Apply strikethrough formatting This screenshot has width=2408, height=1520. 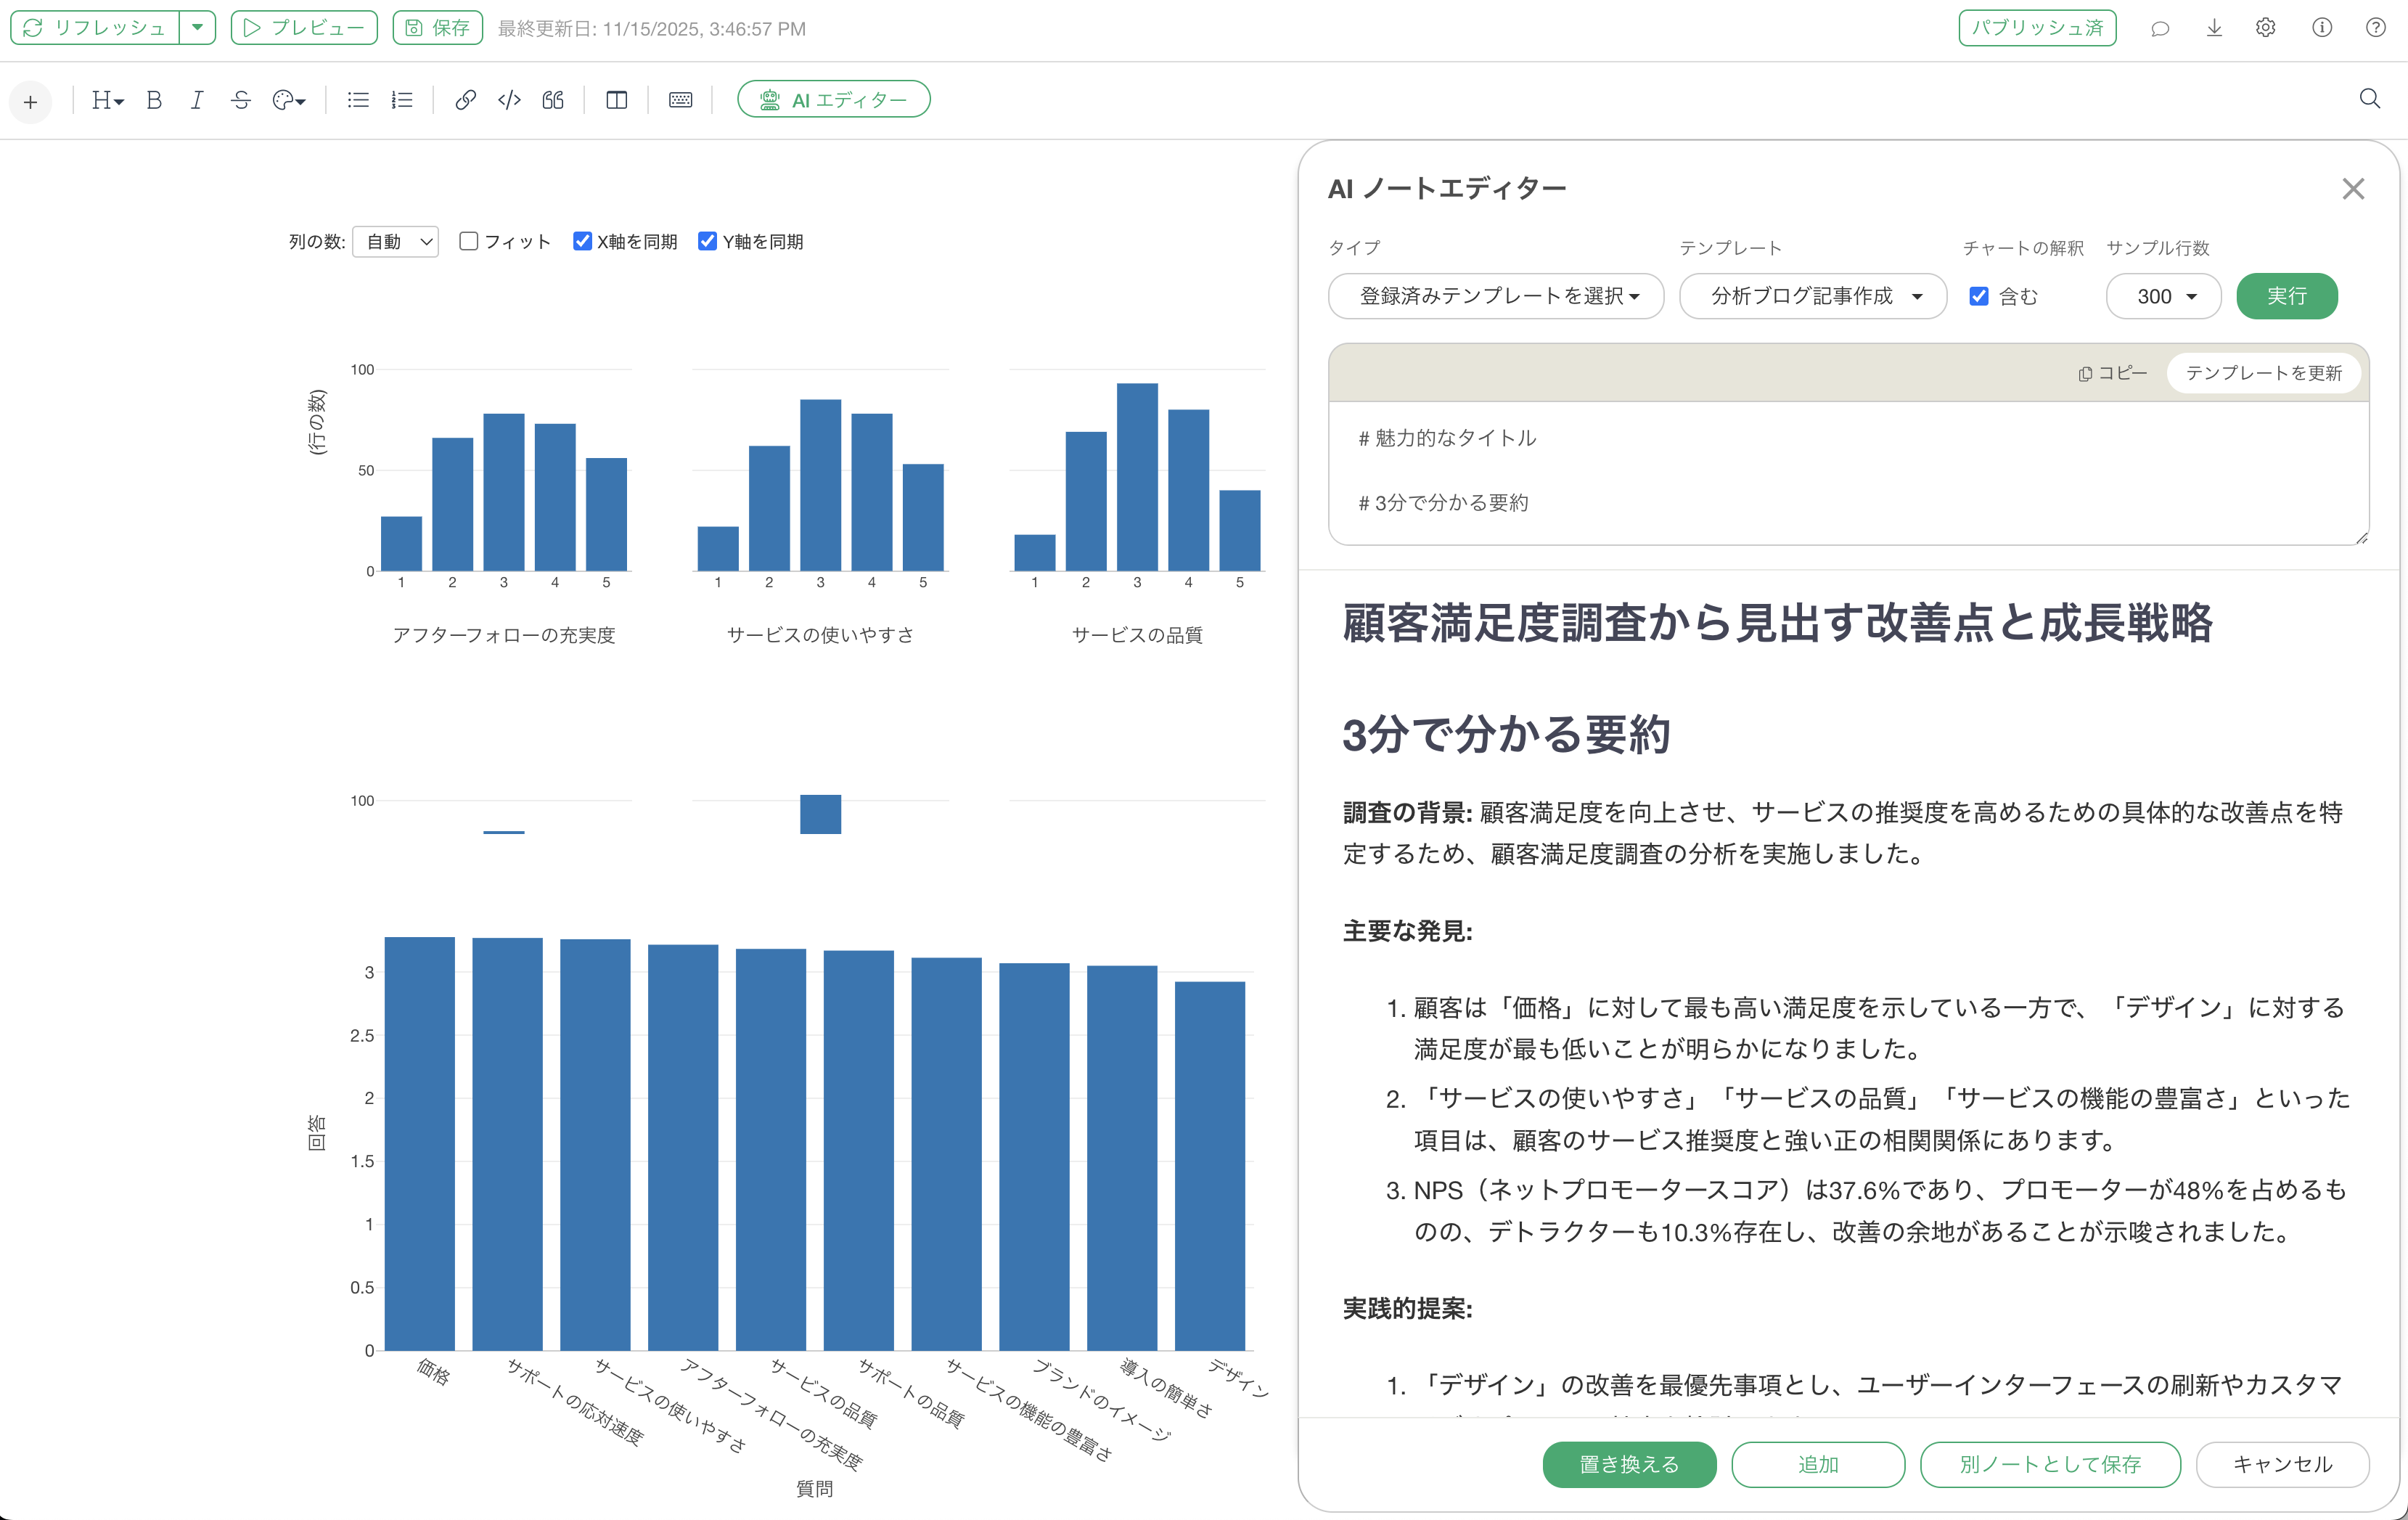tap(240, 100)
